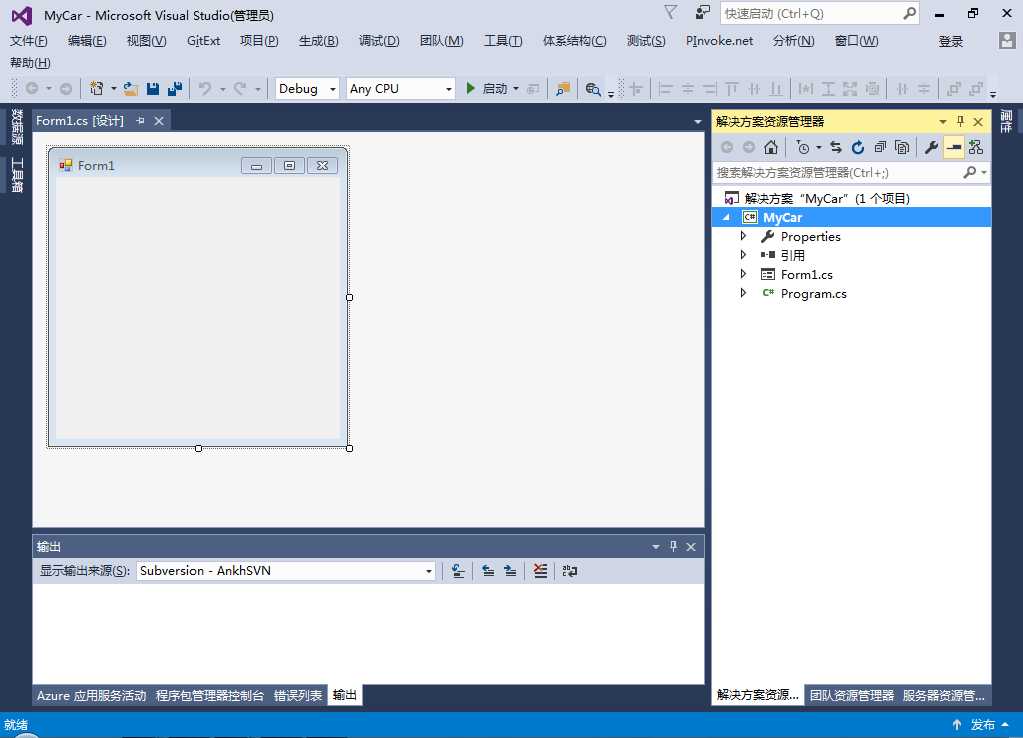Click the New Project toolbar icon
This screenshot has width=1023, height=738.
(x=97, y=89)
